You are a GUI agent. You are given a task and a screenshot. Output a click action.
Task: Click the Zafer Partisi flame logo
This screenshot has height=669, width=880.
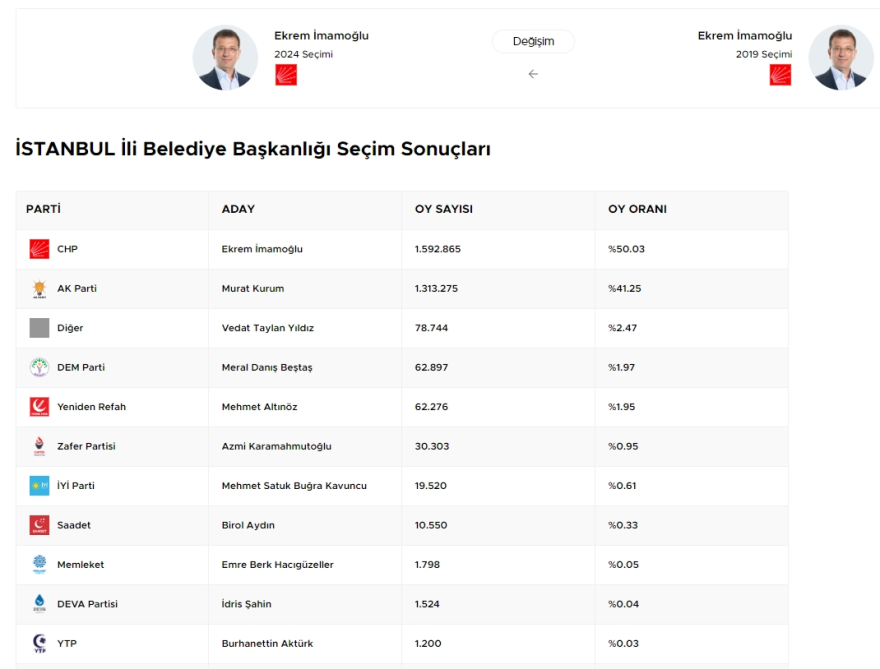click(39, 446)
